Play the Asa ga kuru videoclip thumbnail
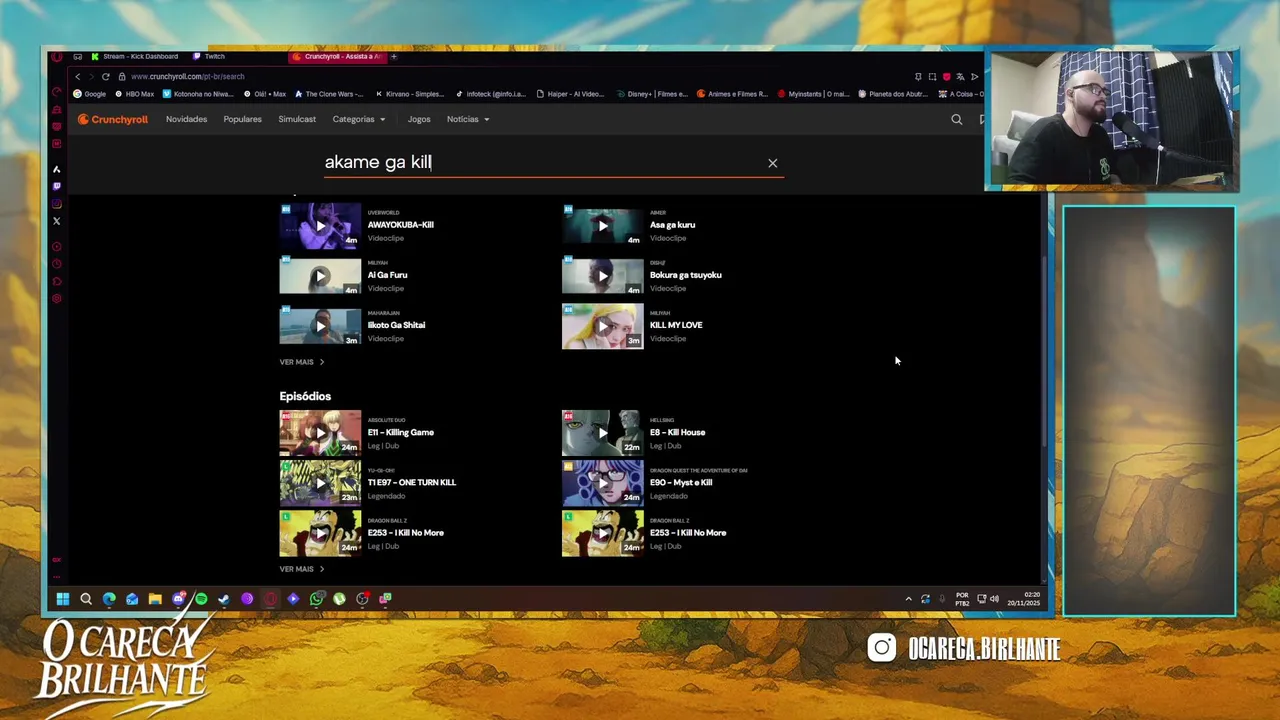 [x=602, y=226]
